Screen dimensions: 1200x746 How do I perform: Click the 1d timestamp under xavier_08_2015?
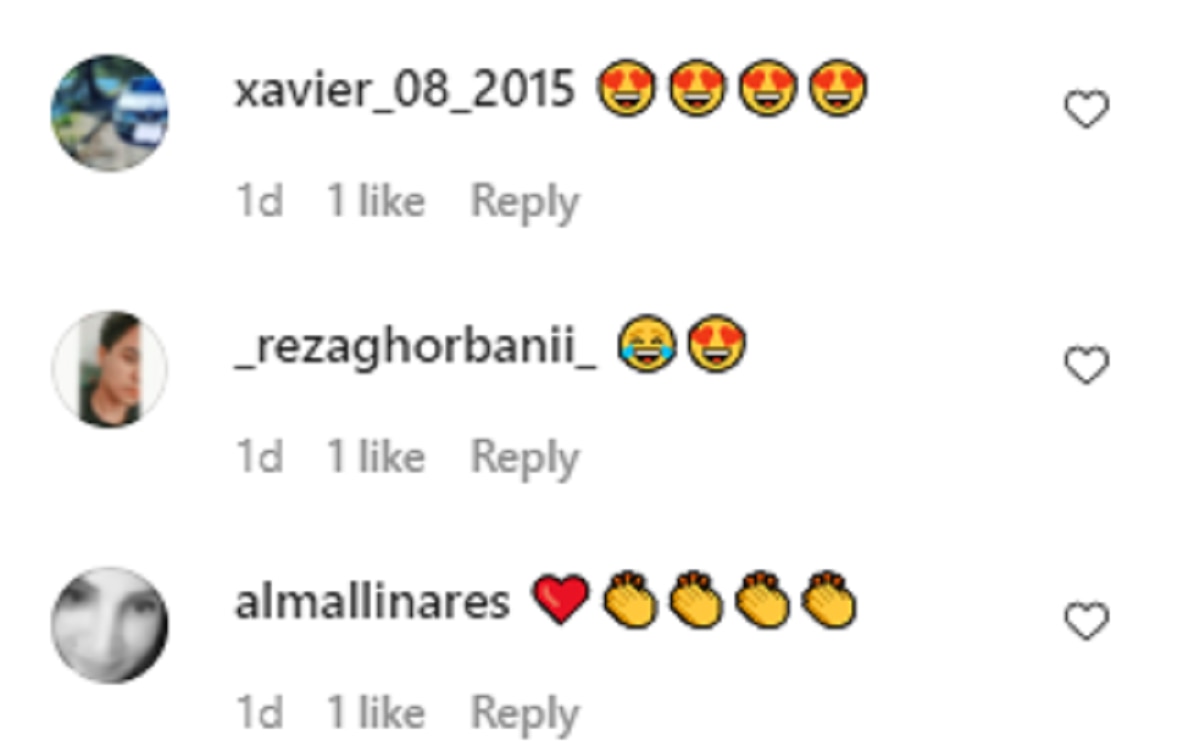[259, 202]
